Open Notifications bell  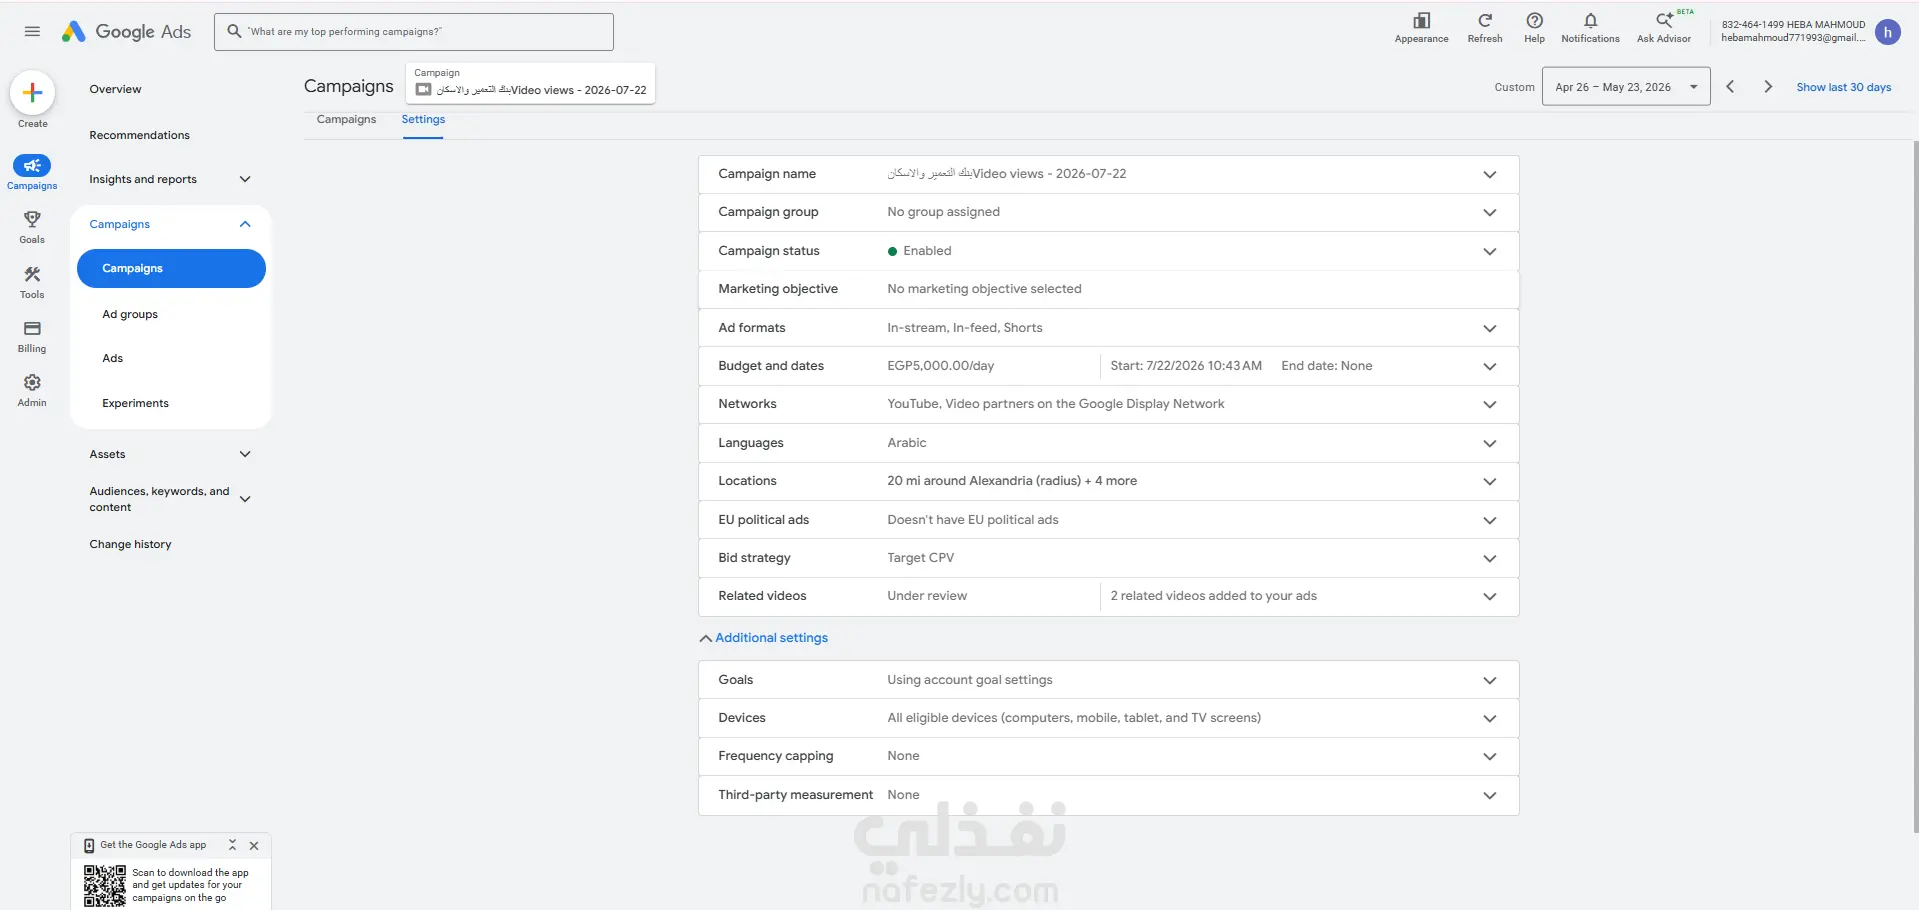point(1590,28)
